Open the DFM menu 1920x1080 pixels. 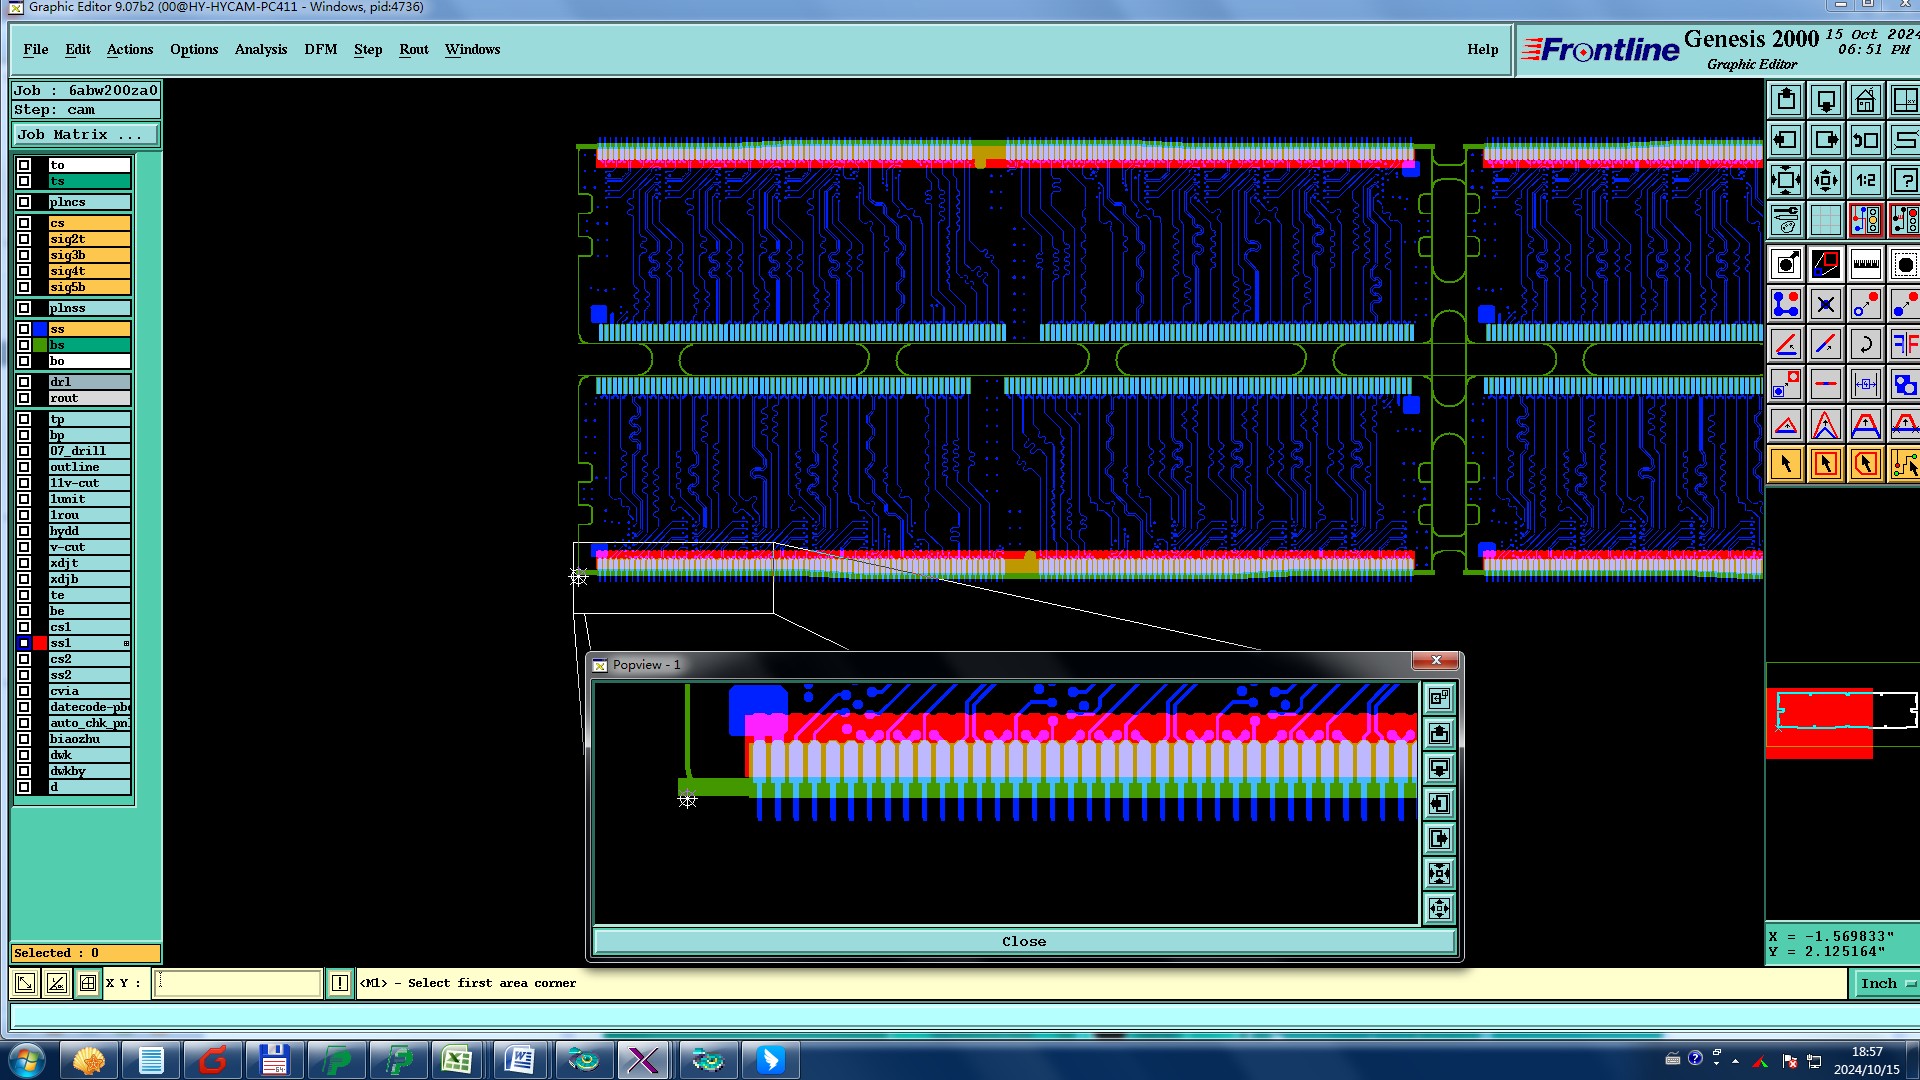(320, 50)
